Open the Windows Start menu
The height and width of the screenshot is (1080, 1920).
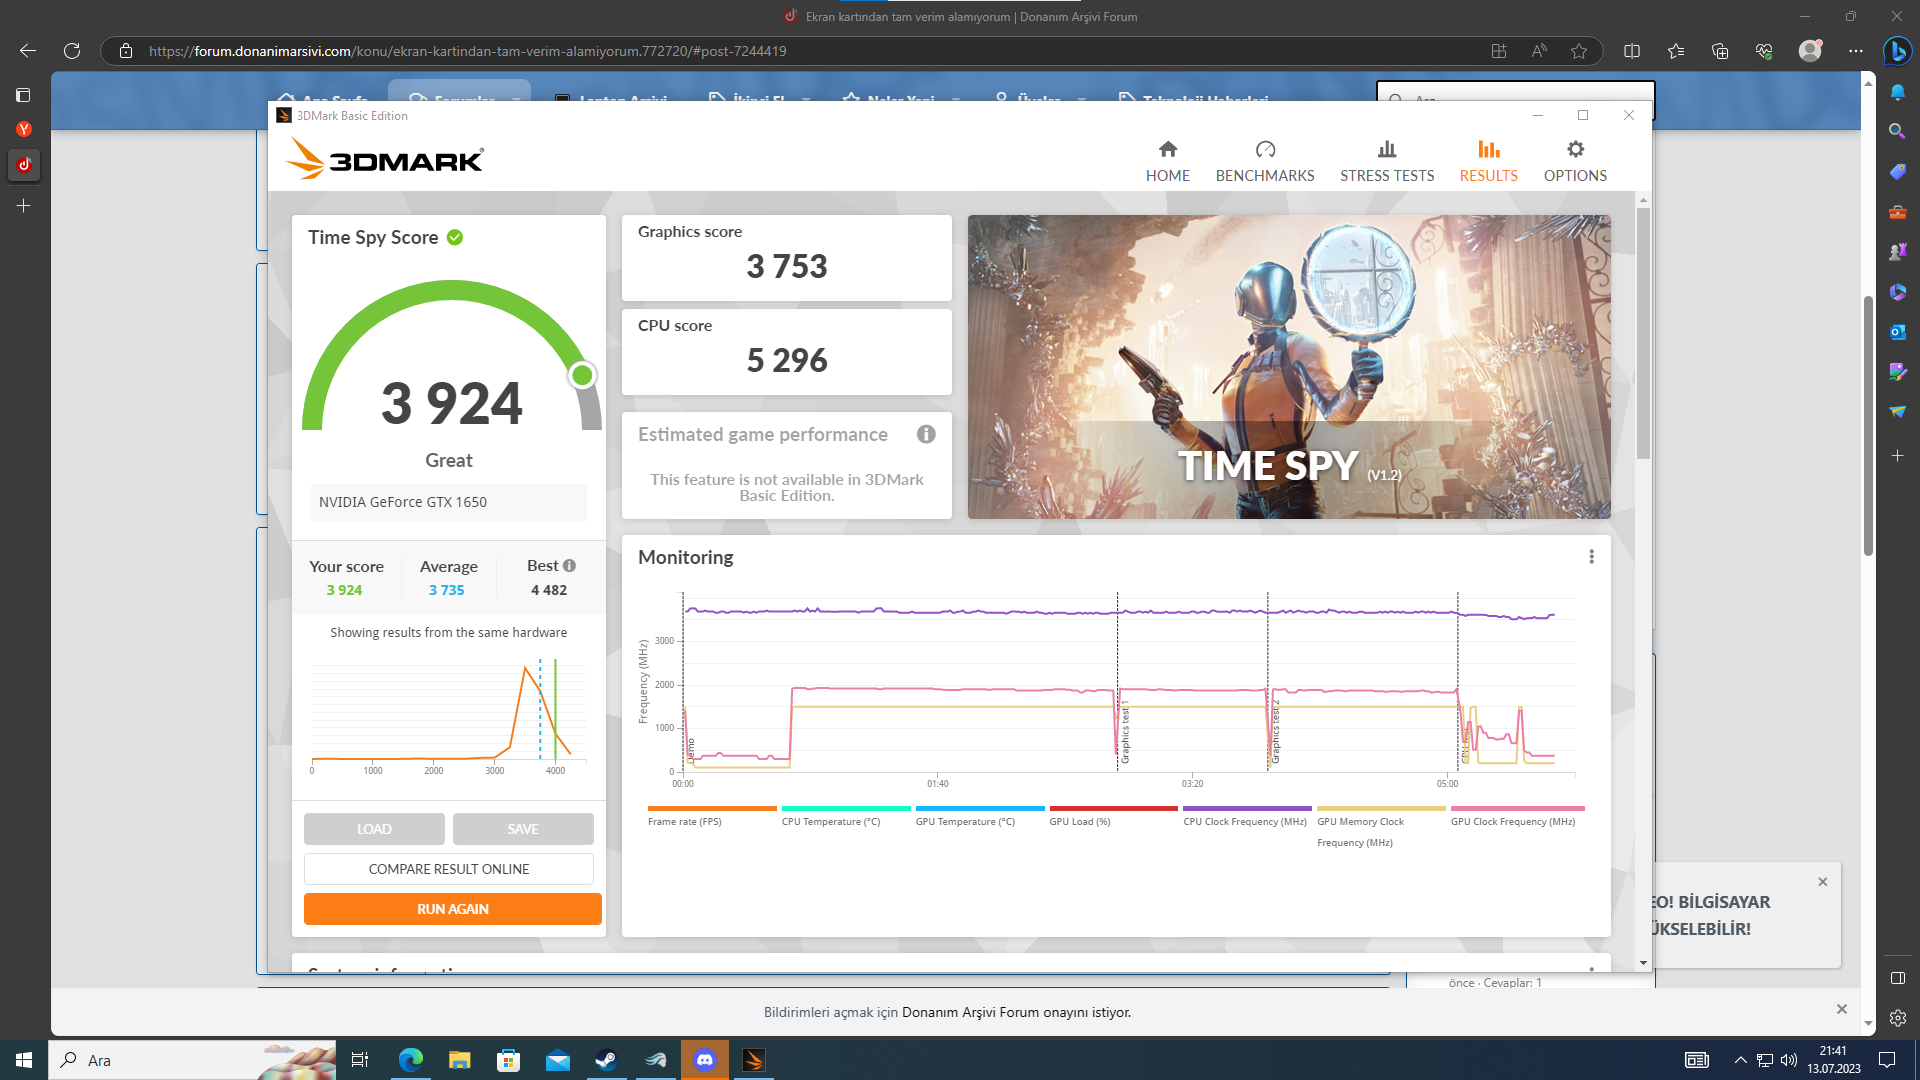click(x=24, y=1060)
